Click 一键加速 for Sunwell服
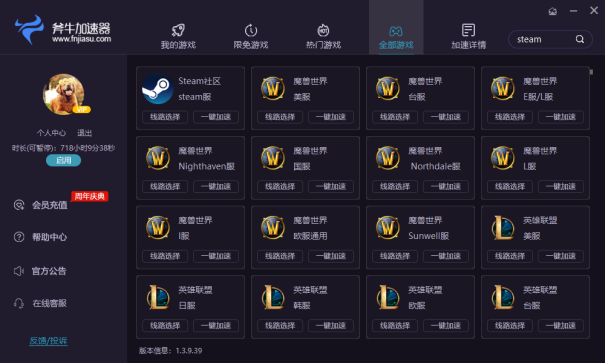 [x=446, y=256]
